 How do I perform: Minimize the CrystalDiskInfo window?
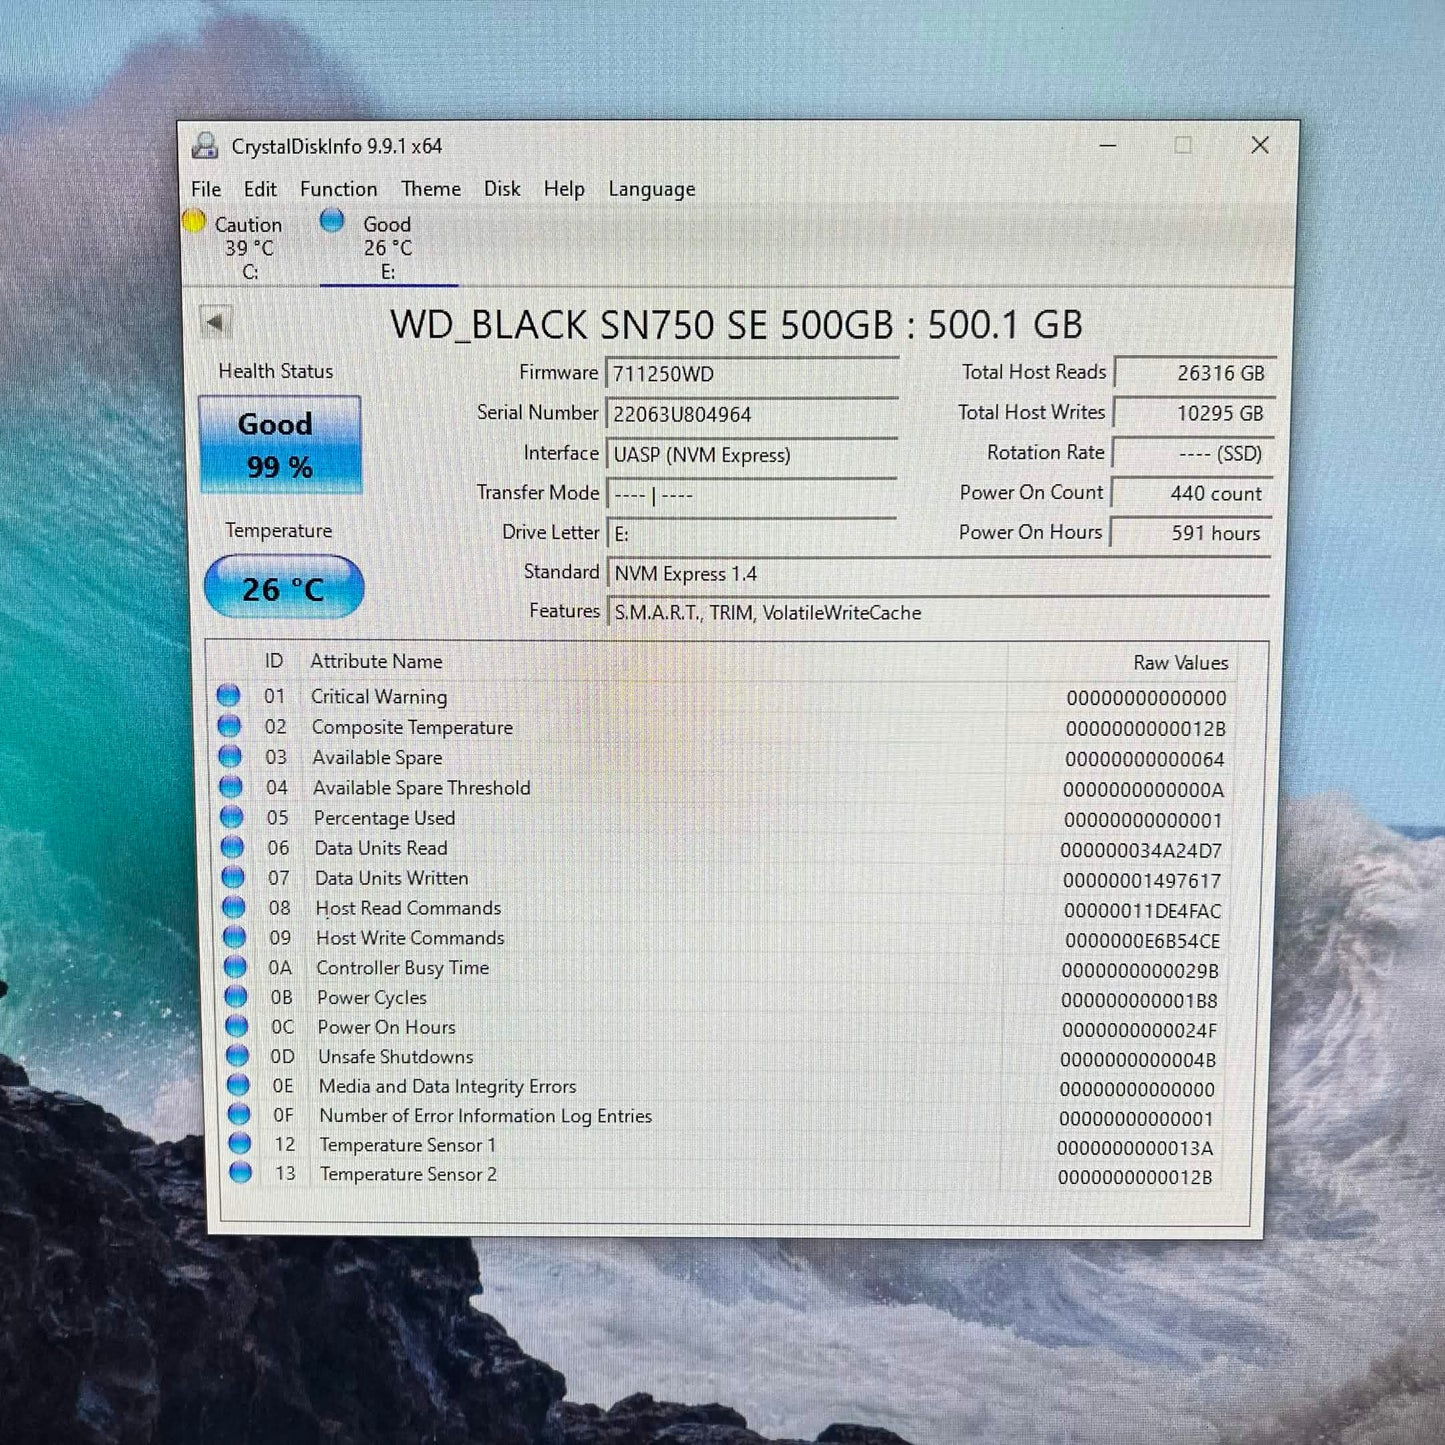coord(1108,145)
